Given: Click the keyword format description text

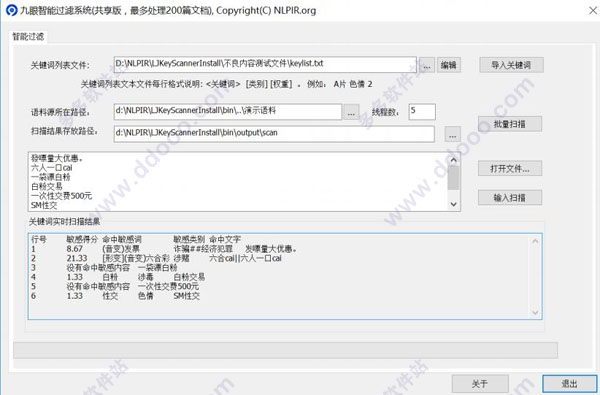Looking at the screenshot, I should point(226,84).
